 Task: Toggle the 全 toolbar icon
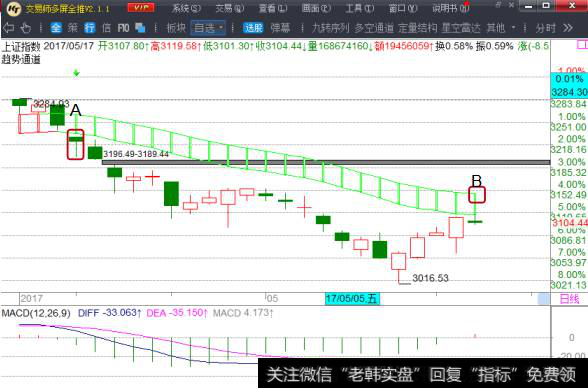56,28
